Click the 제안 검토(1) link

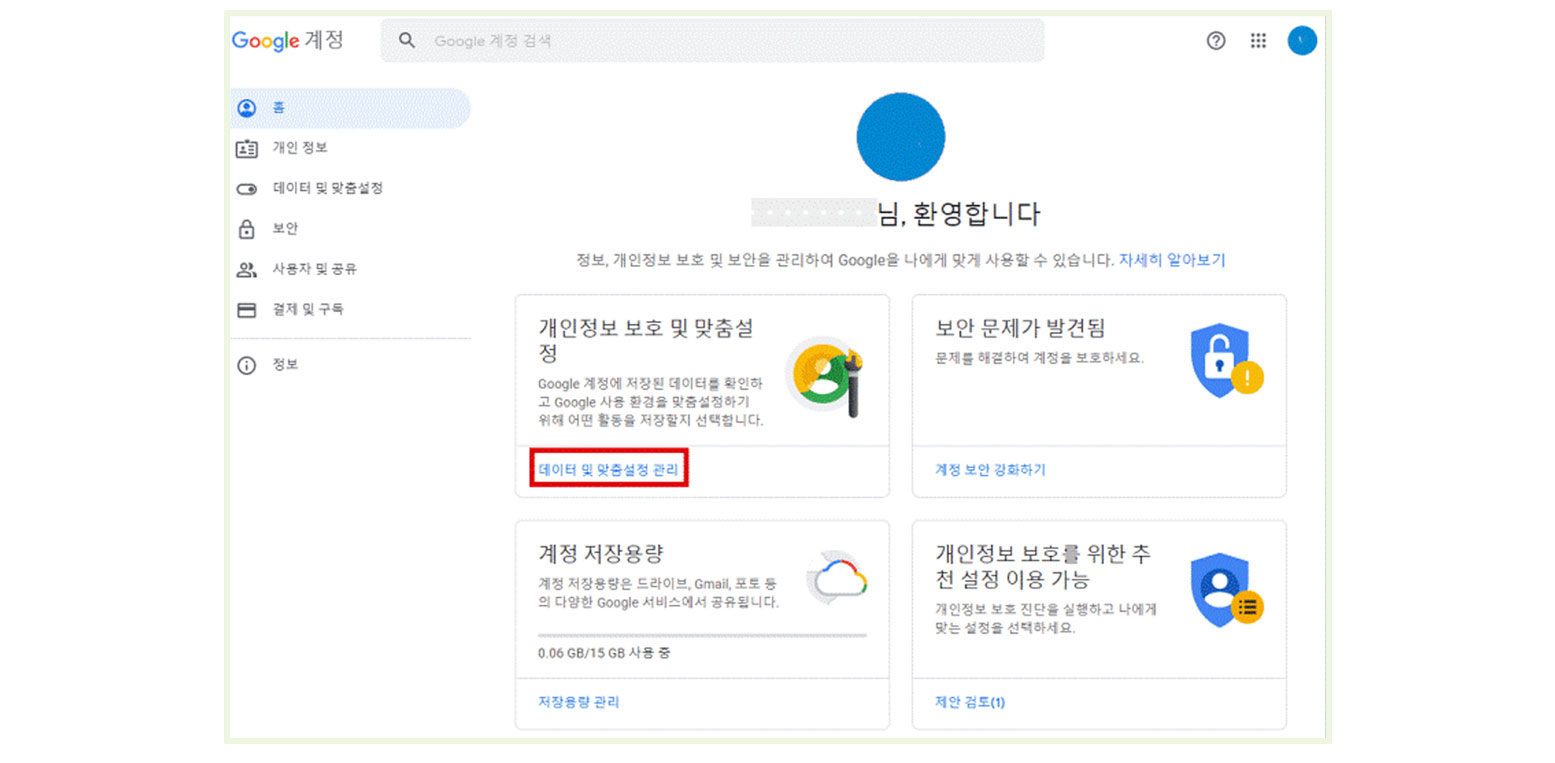(x=970, y=702)
